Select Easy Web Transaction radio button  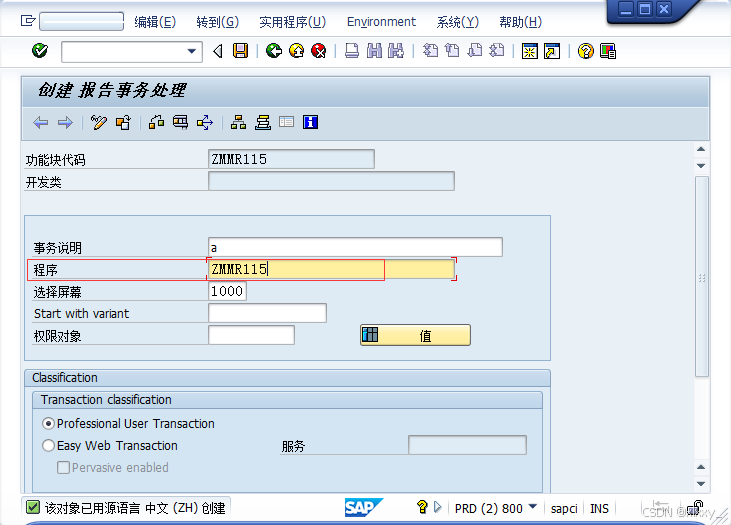48,446
